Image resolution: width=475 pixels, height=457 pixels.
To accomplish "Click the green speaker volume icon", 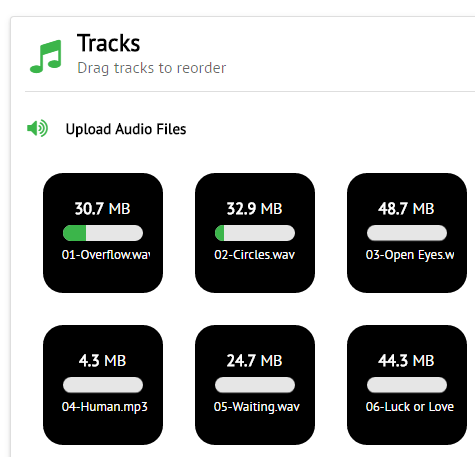I will click(x=37, y=128).
